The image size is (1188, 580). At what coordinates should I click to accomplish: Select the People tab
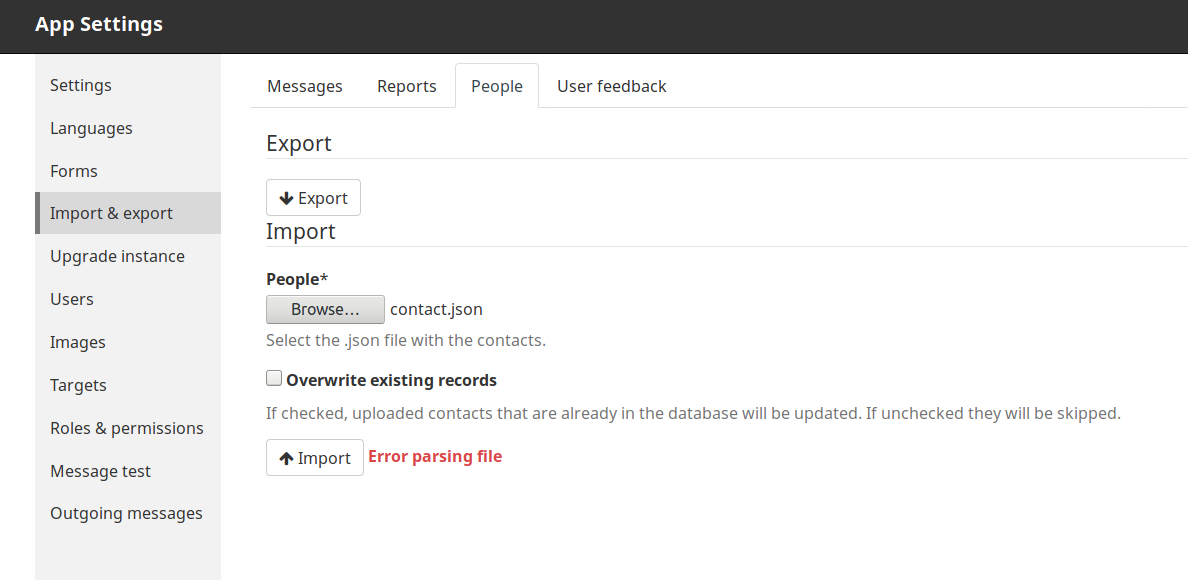497,86
